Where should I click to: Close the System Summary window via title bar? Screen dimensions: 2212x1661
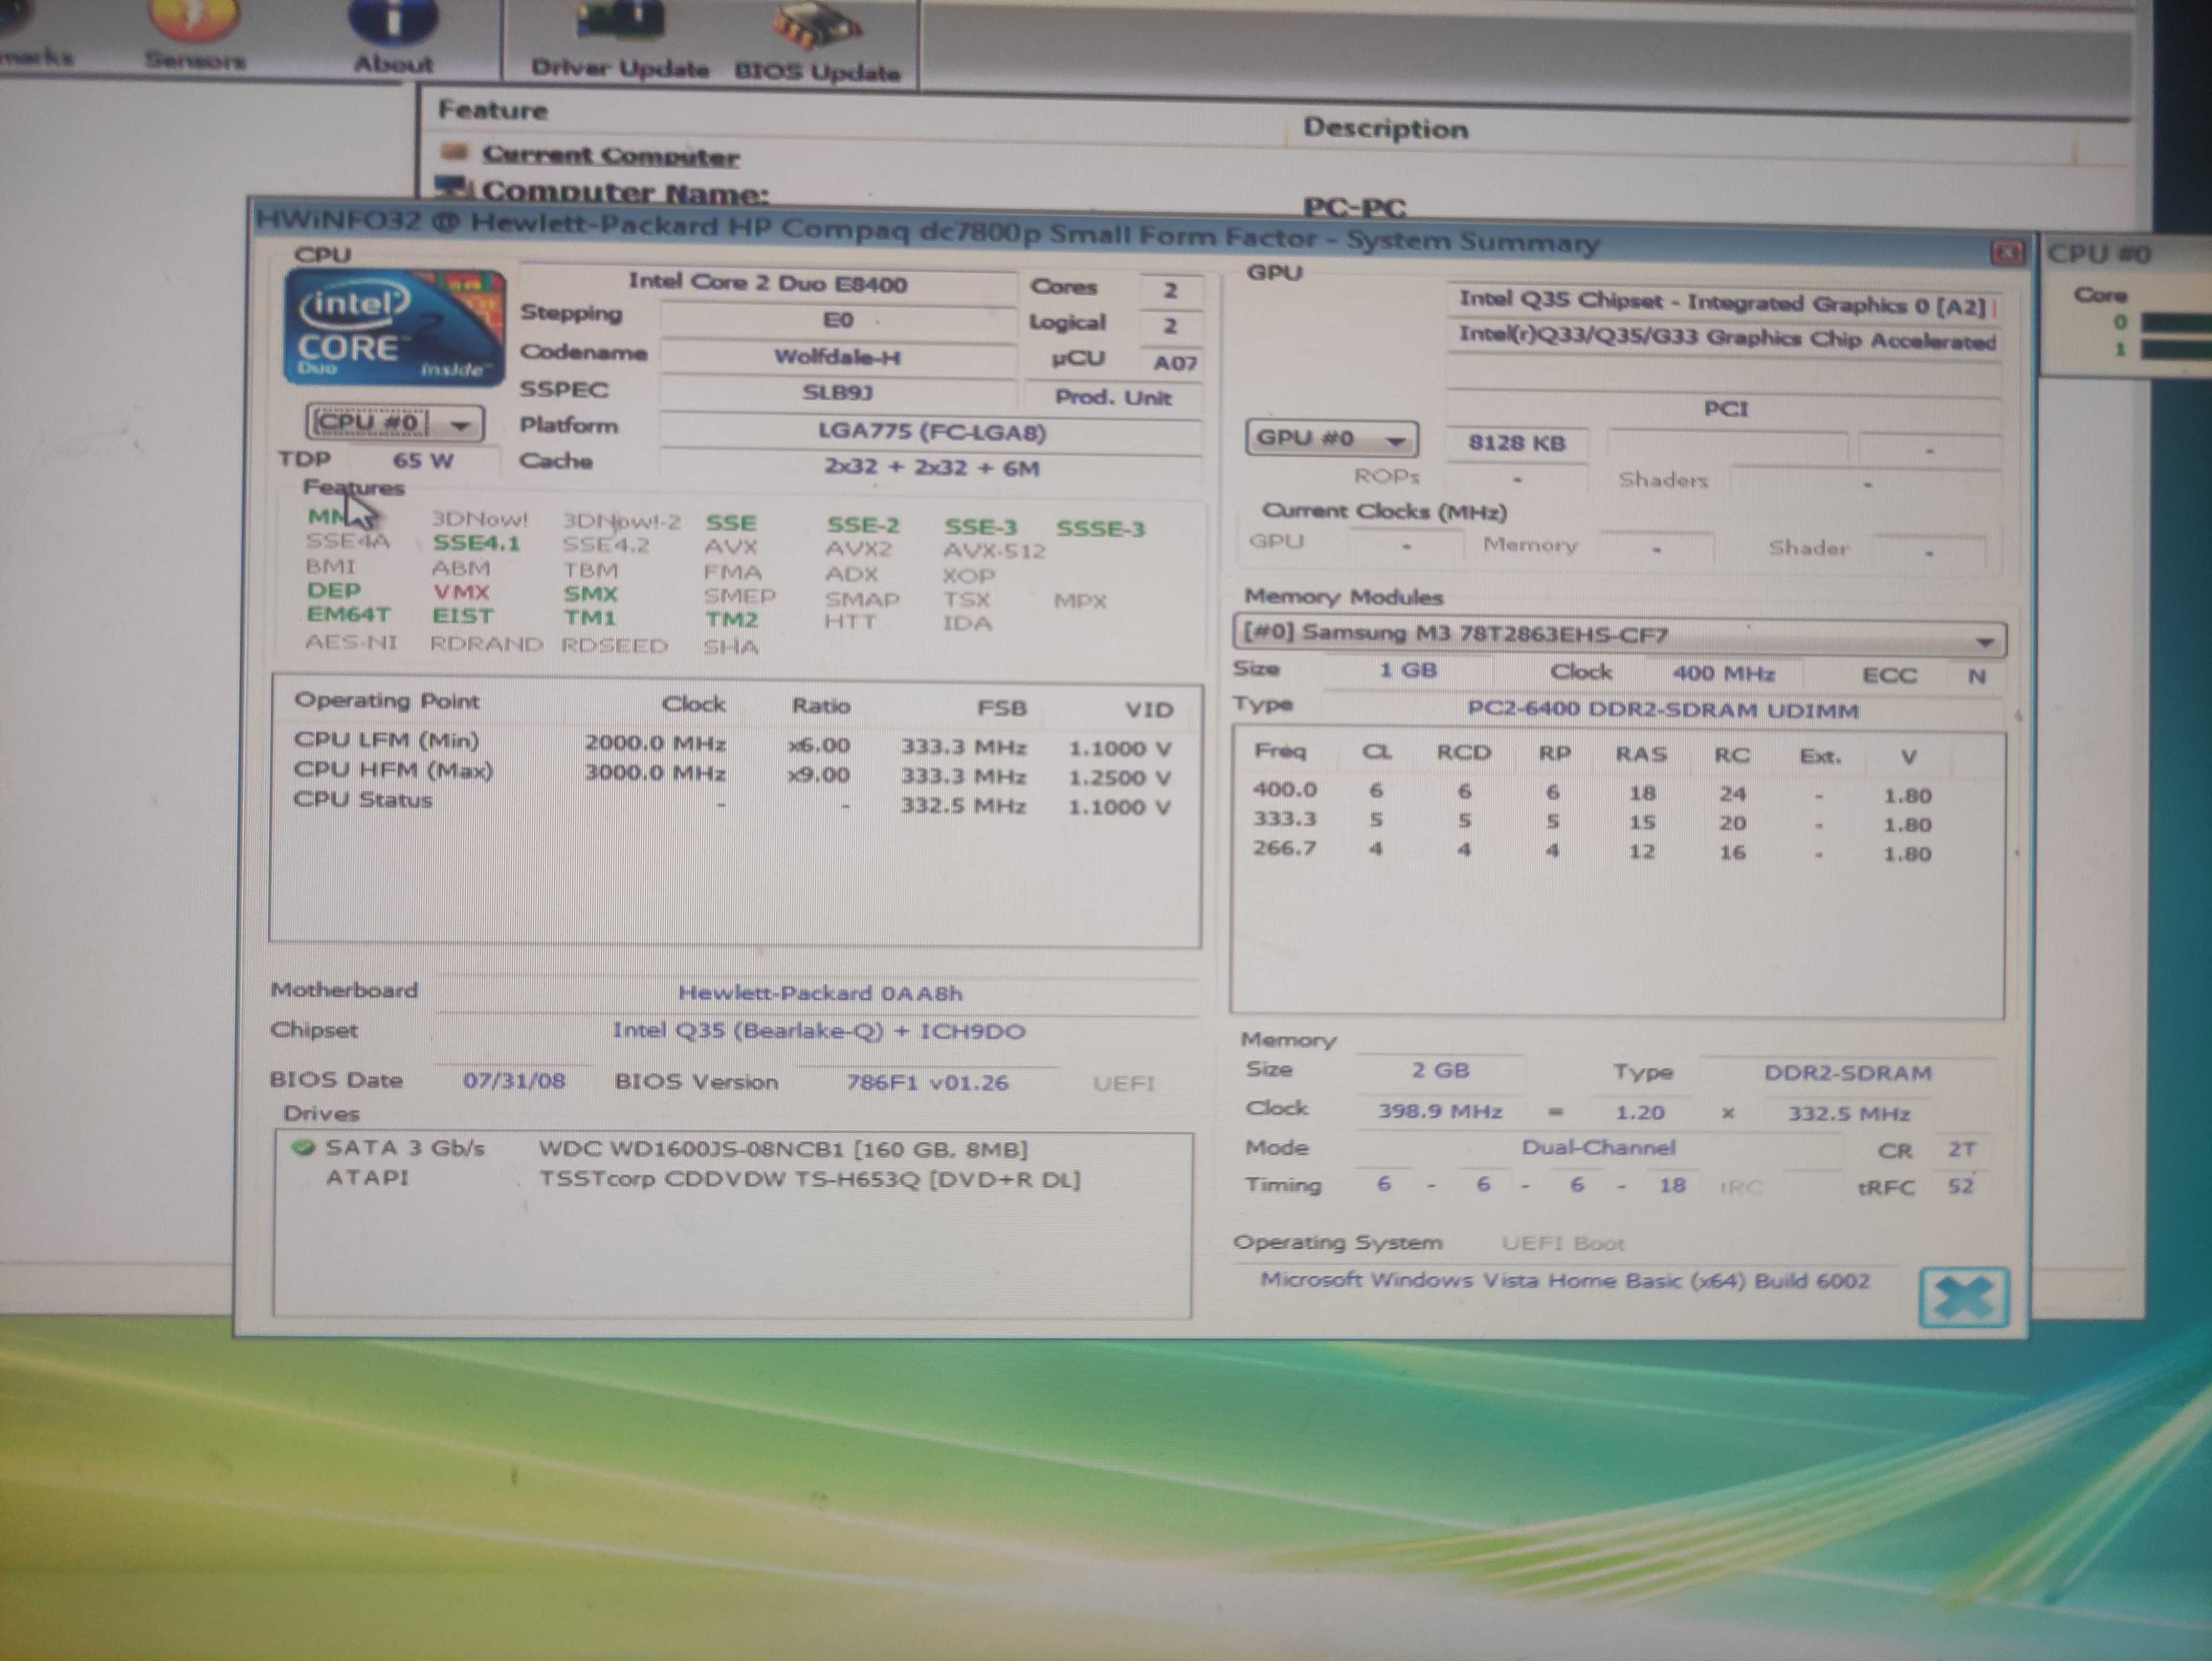tap(2006, 253)
